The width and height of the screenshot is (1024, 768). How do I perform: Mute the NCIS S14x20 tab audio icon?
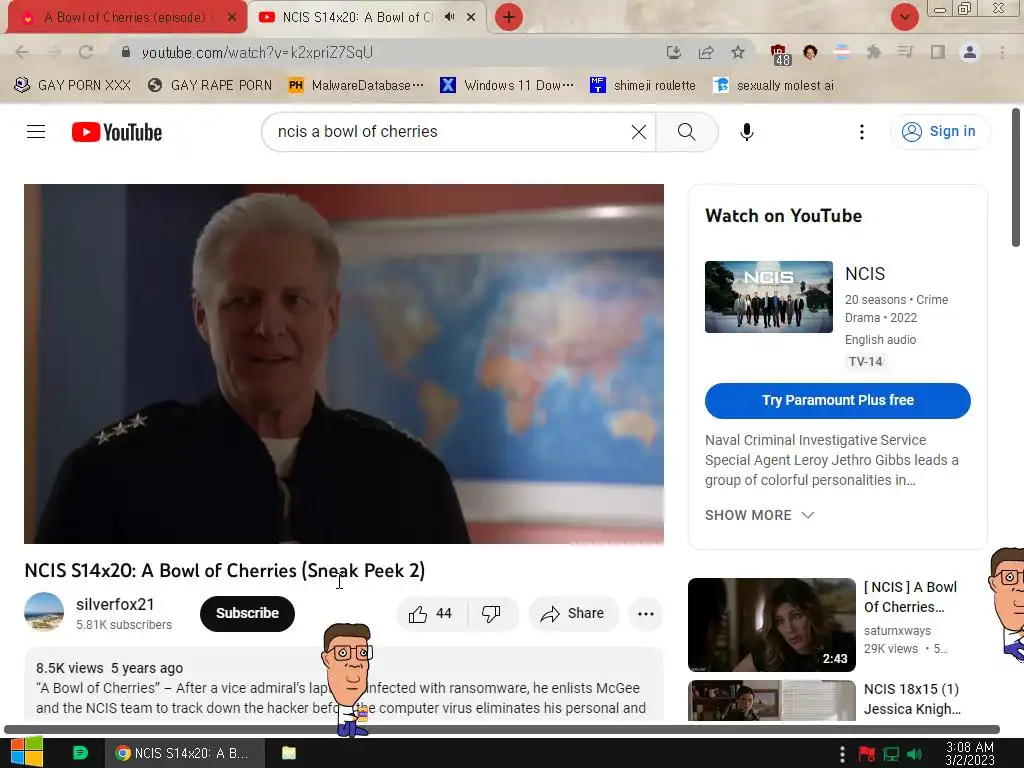pos(449,17)
